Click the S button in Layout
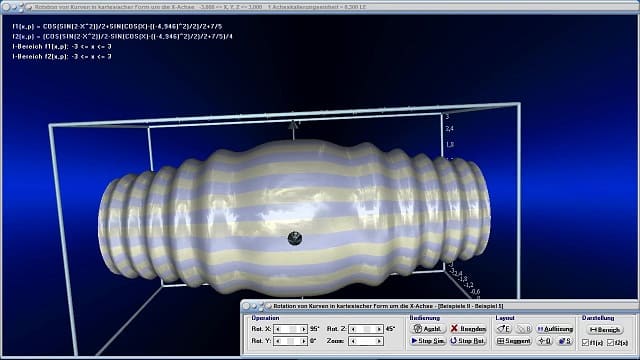This screenshot has width=640, height=360. 565,340
